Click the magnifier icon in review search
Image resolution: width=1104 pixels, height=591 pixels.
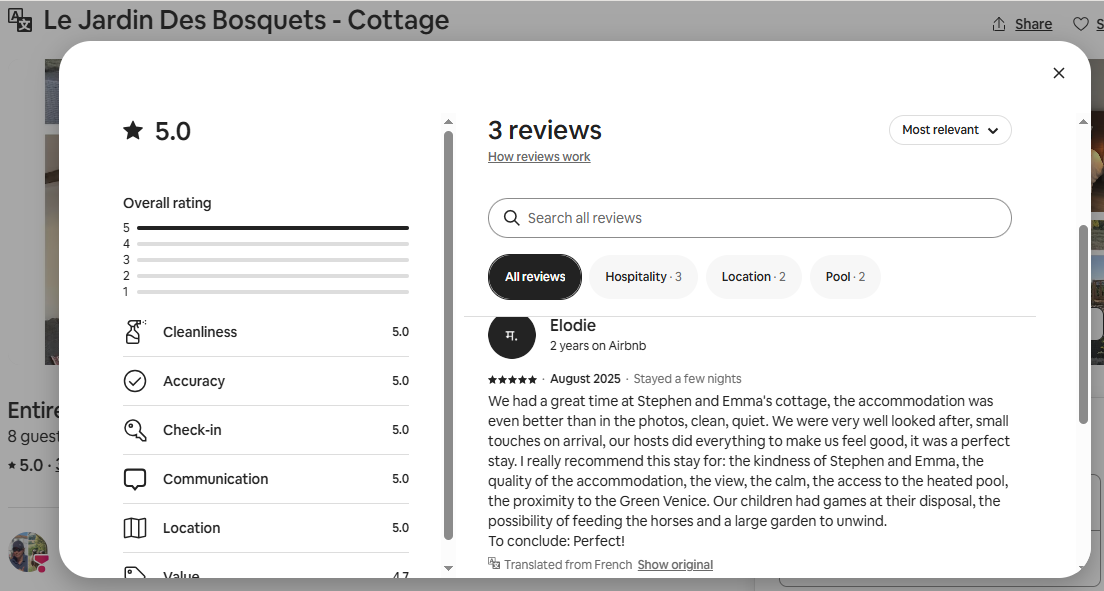tap(512, 218)
